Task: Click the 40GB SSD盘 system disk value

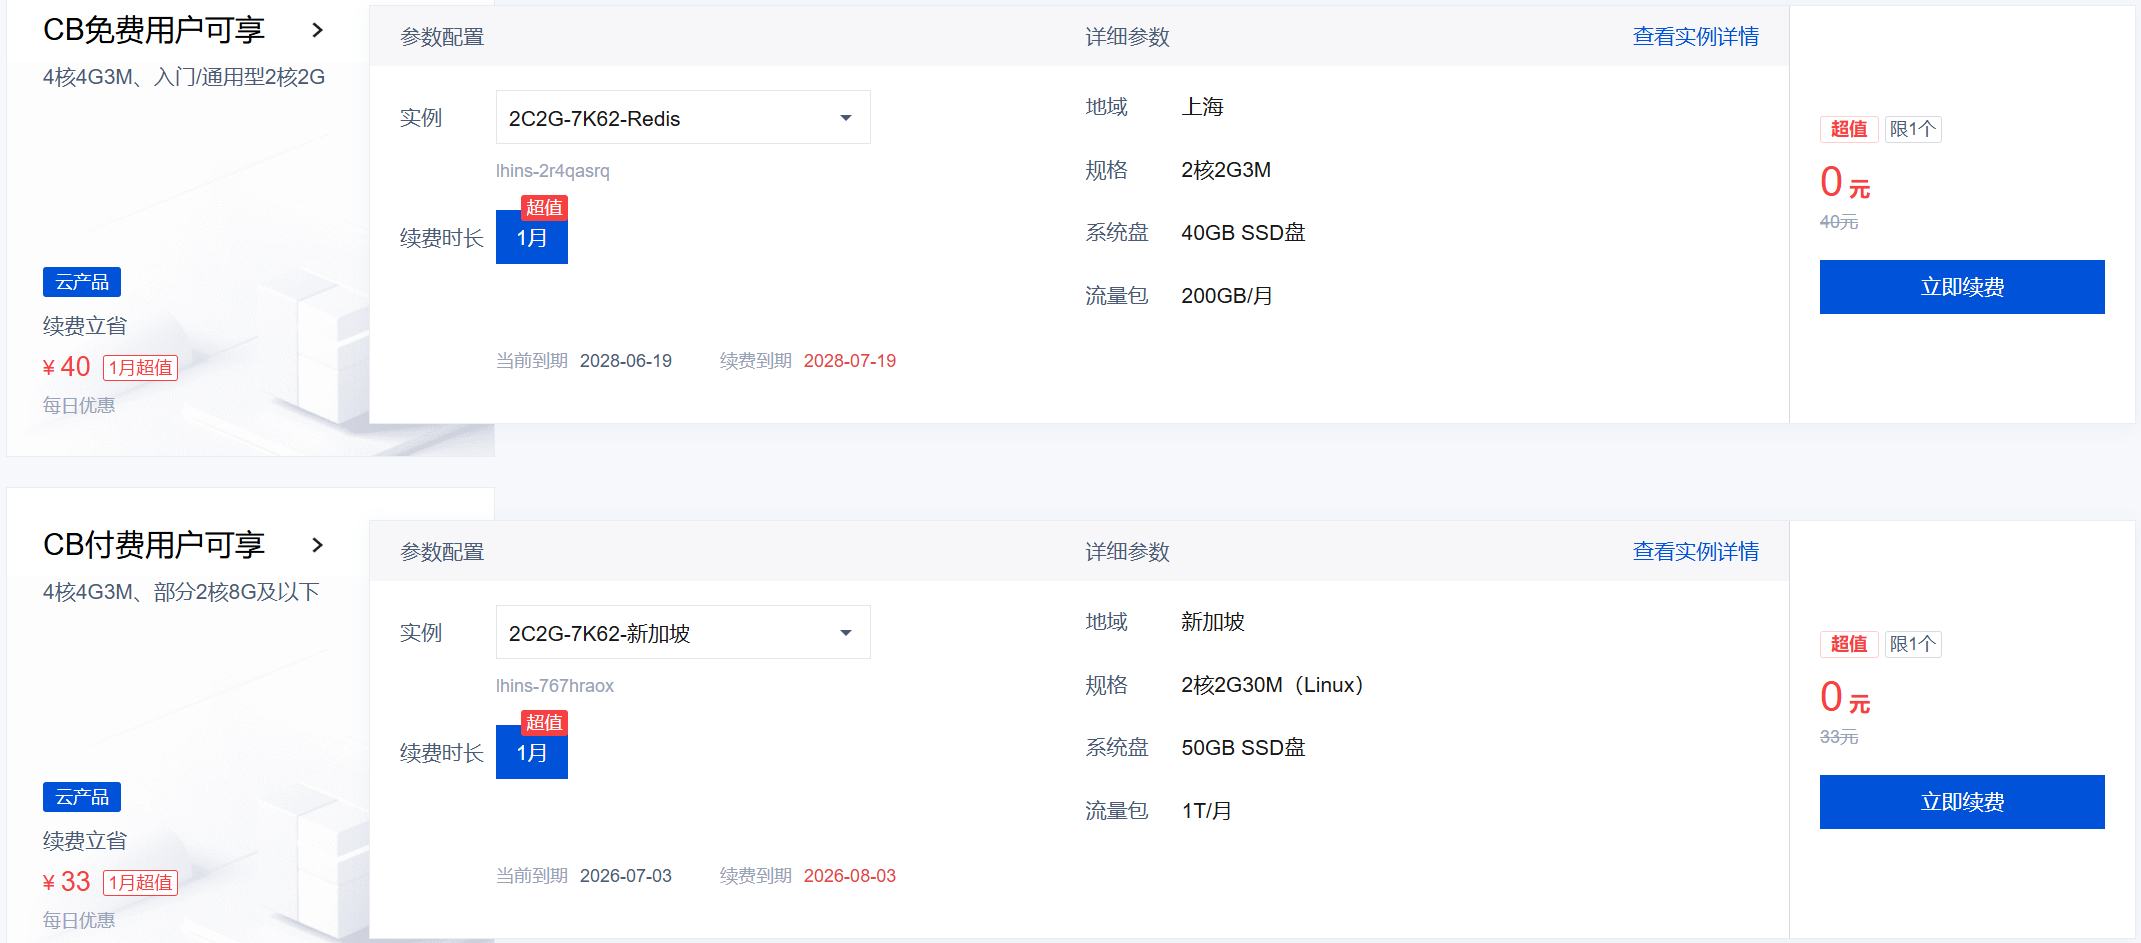Action: coord(1243,233)
